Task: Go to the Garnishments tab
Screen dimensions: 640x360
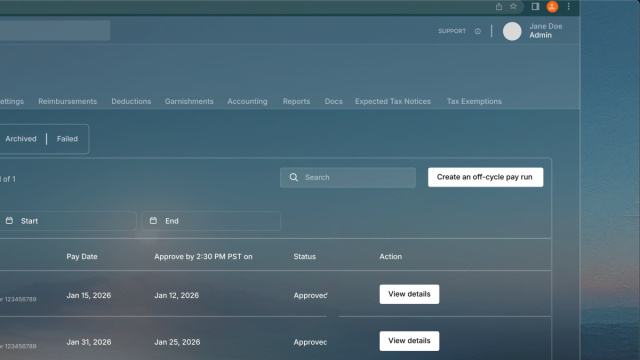Action: (x=189, y=101)
